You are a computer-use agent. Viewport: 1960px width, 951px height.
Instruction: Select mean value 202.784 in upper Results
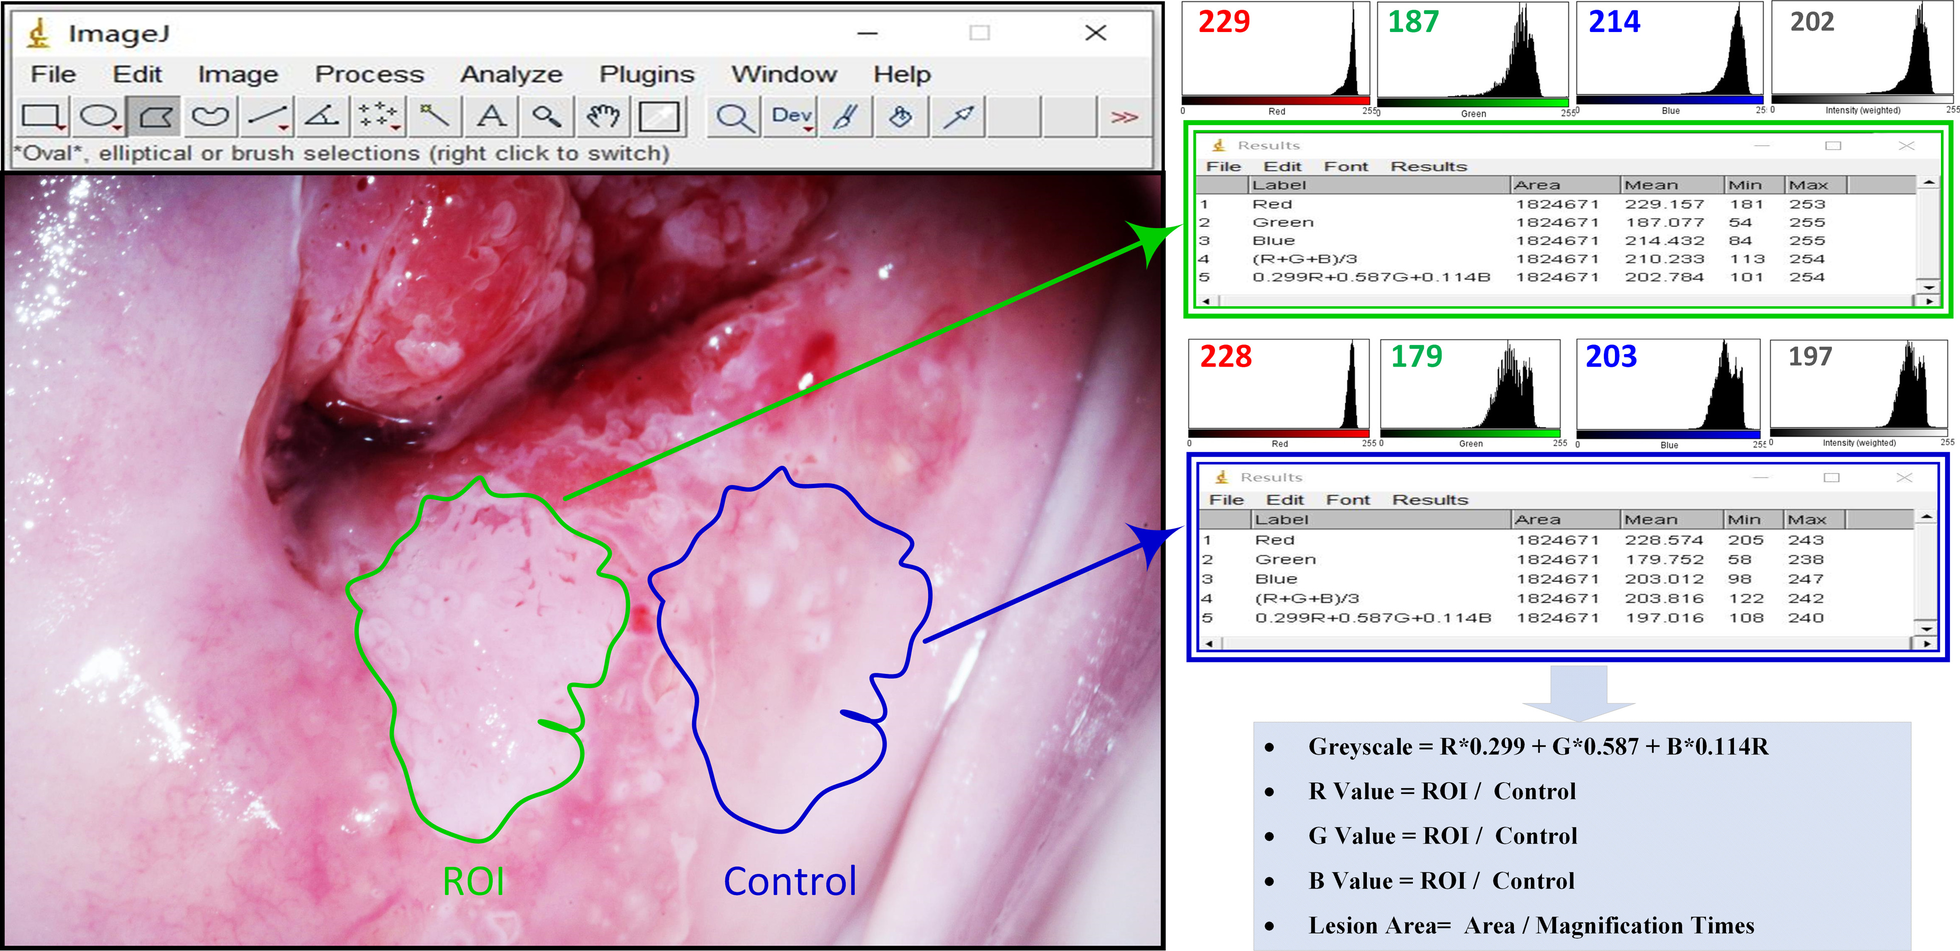[x=1664, y=277]
